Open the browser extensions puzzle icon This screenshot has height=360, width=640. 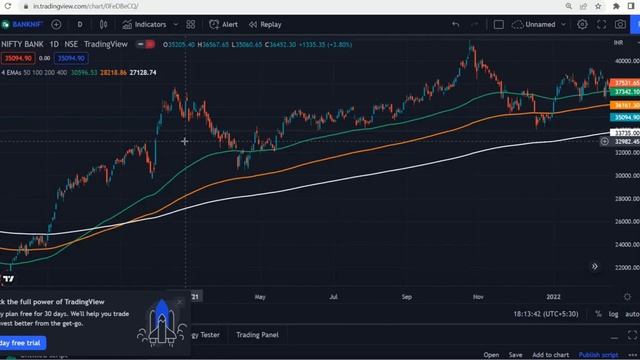[x=616, y=6]
